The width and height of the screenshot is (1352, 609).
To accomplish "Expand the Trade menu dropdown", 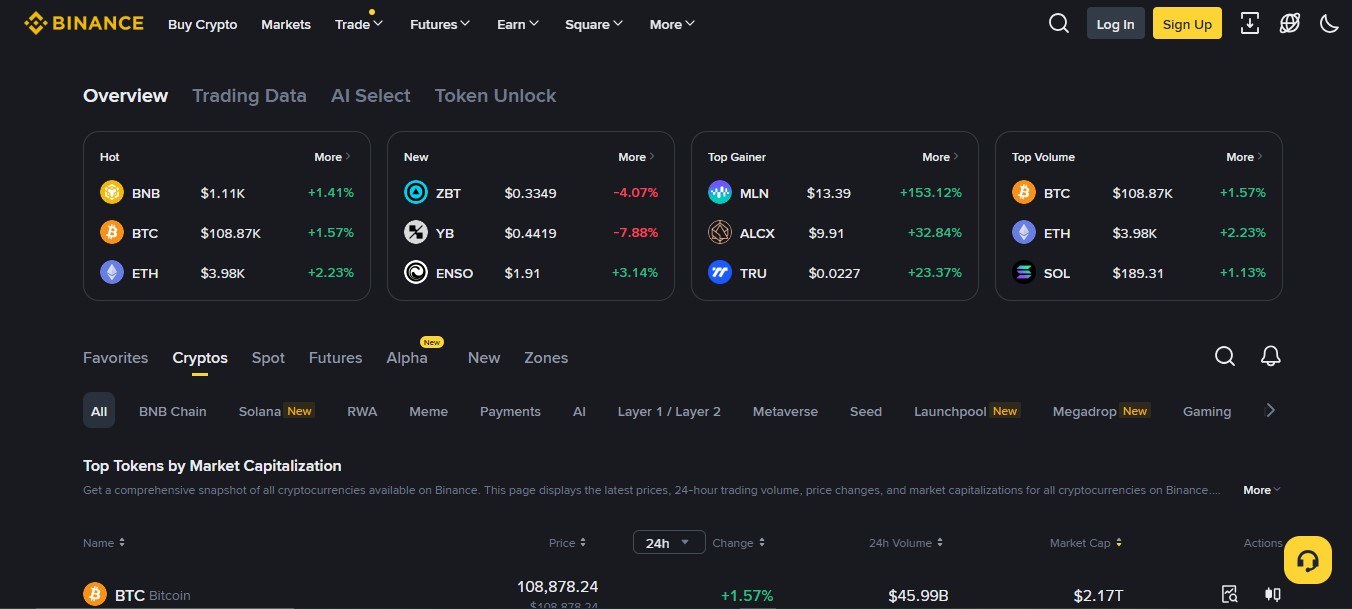I will pos(359,24).
